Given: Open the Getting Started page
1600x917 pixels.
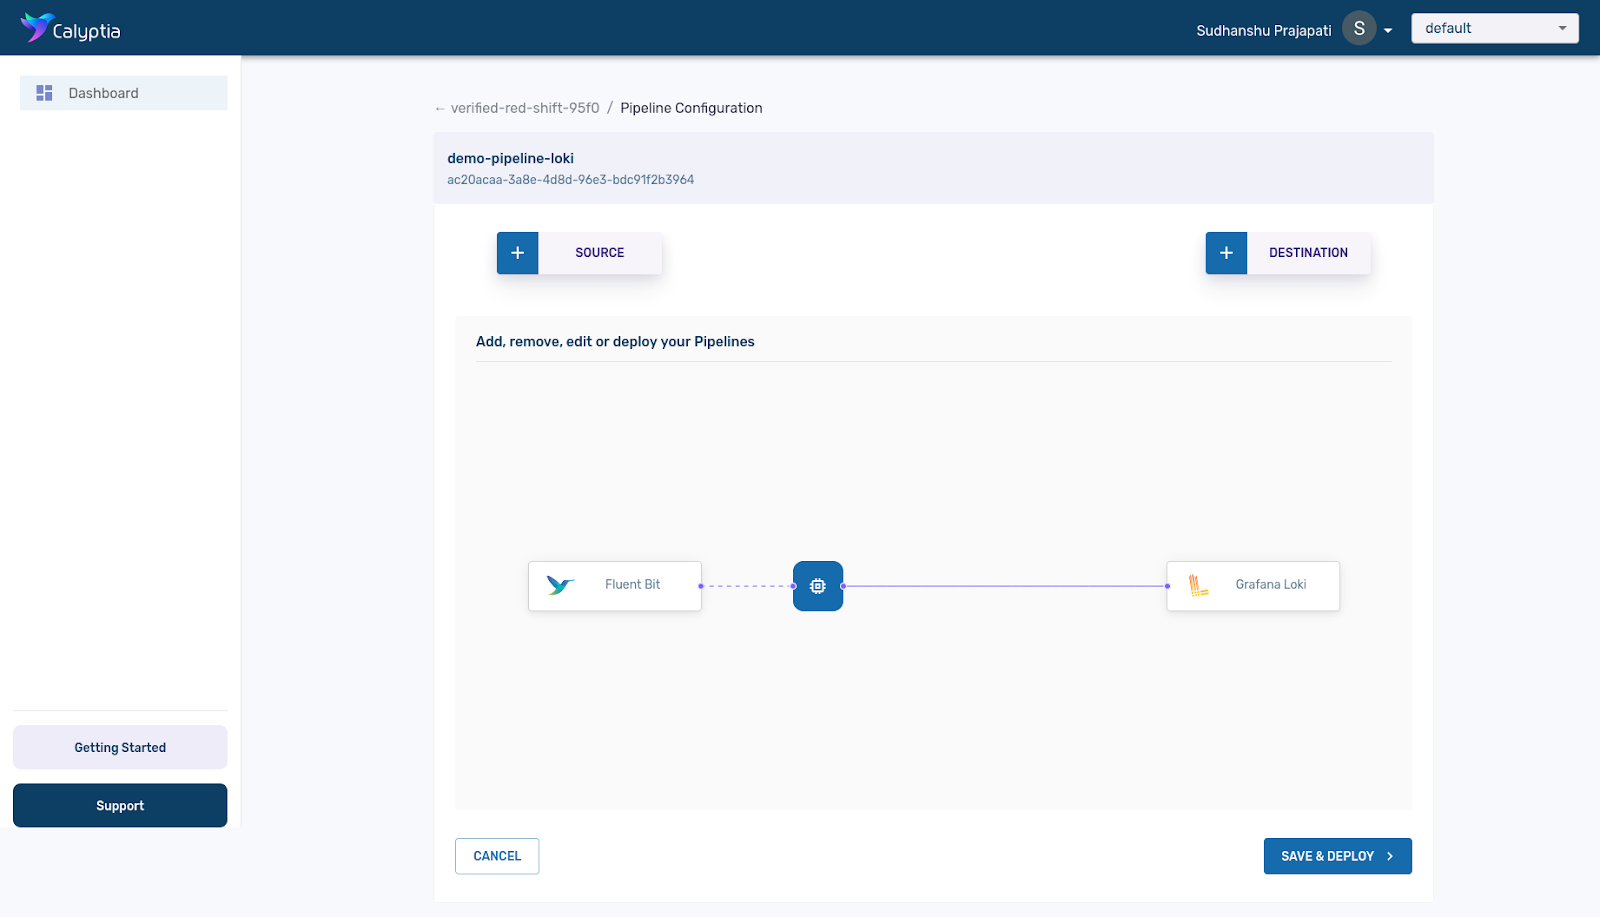Looking at the screenshot, I should pos(120,747).
